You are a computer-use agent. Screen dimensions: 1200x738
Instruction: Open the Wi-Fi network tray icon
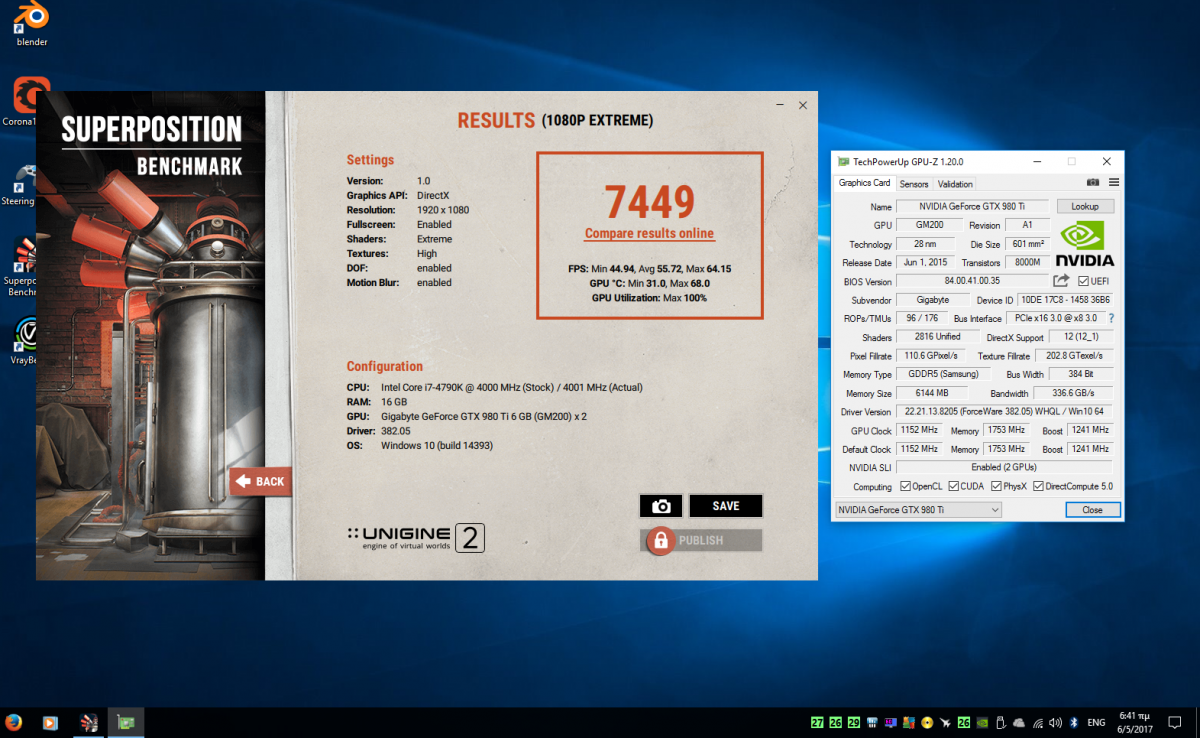pyautogui.click(x=1038, y=723)
